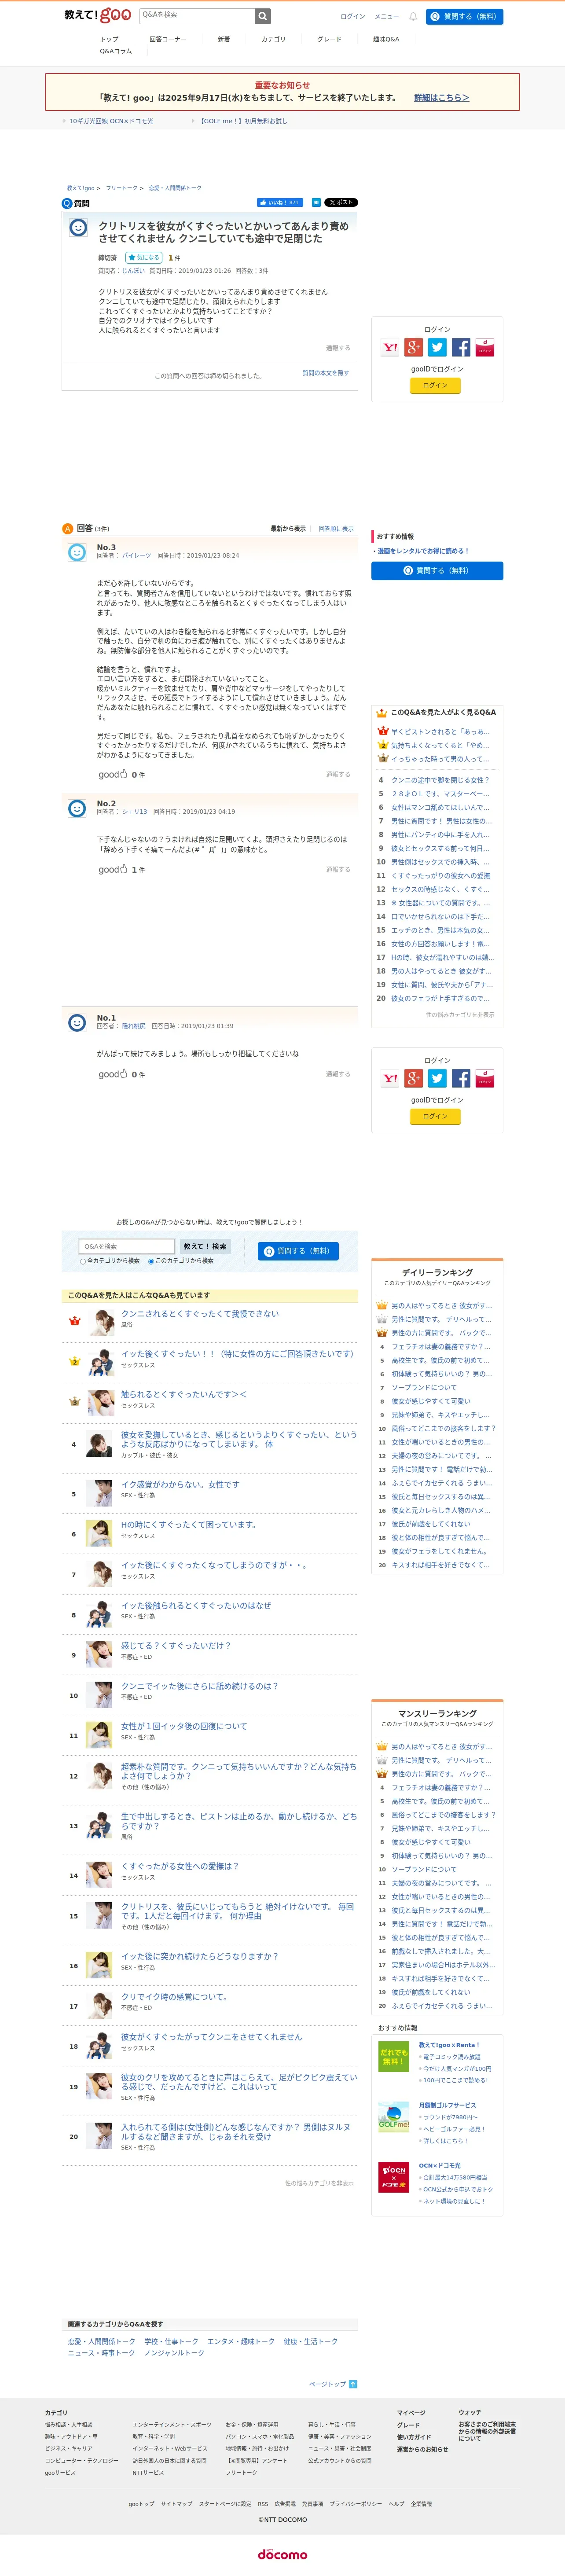
Task: Open the 10ギガ光回線 OCN×ドコモ光 link
Action: (111, 121)
